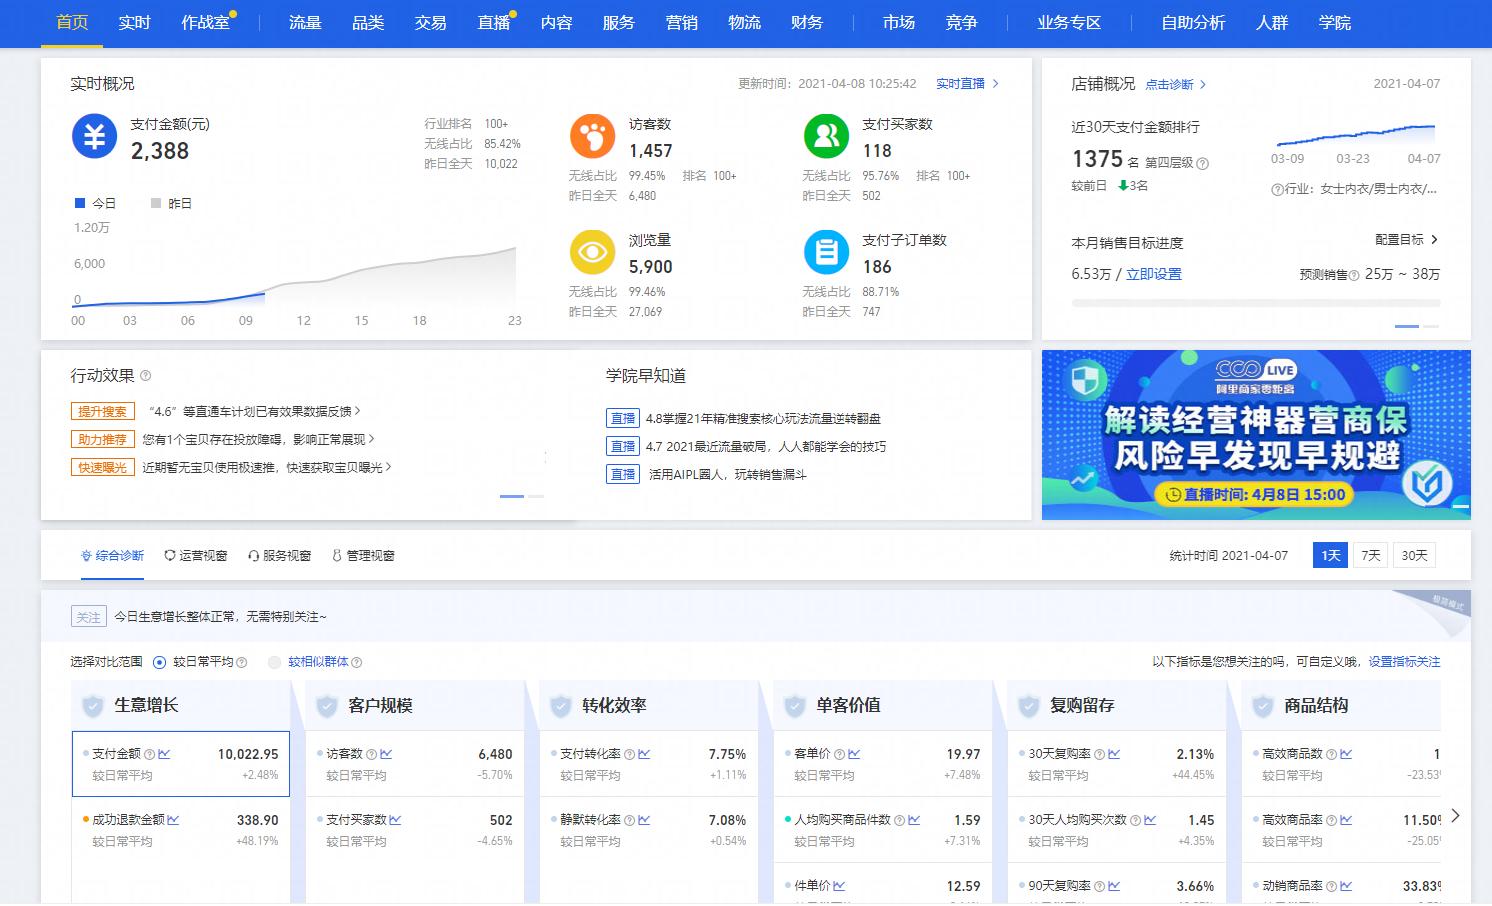Click the question mark beside 客单价
This screenshot has width=1492, height=906.
pos(840,754)
